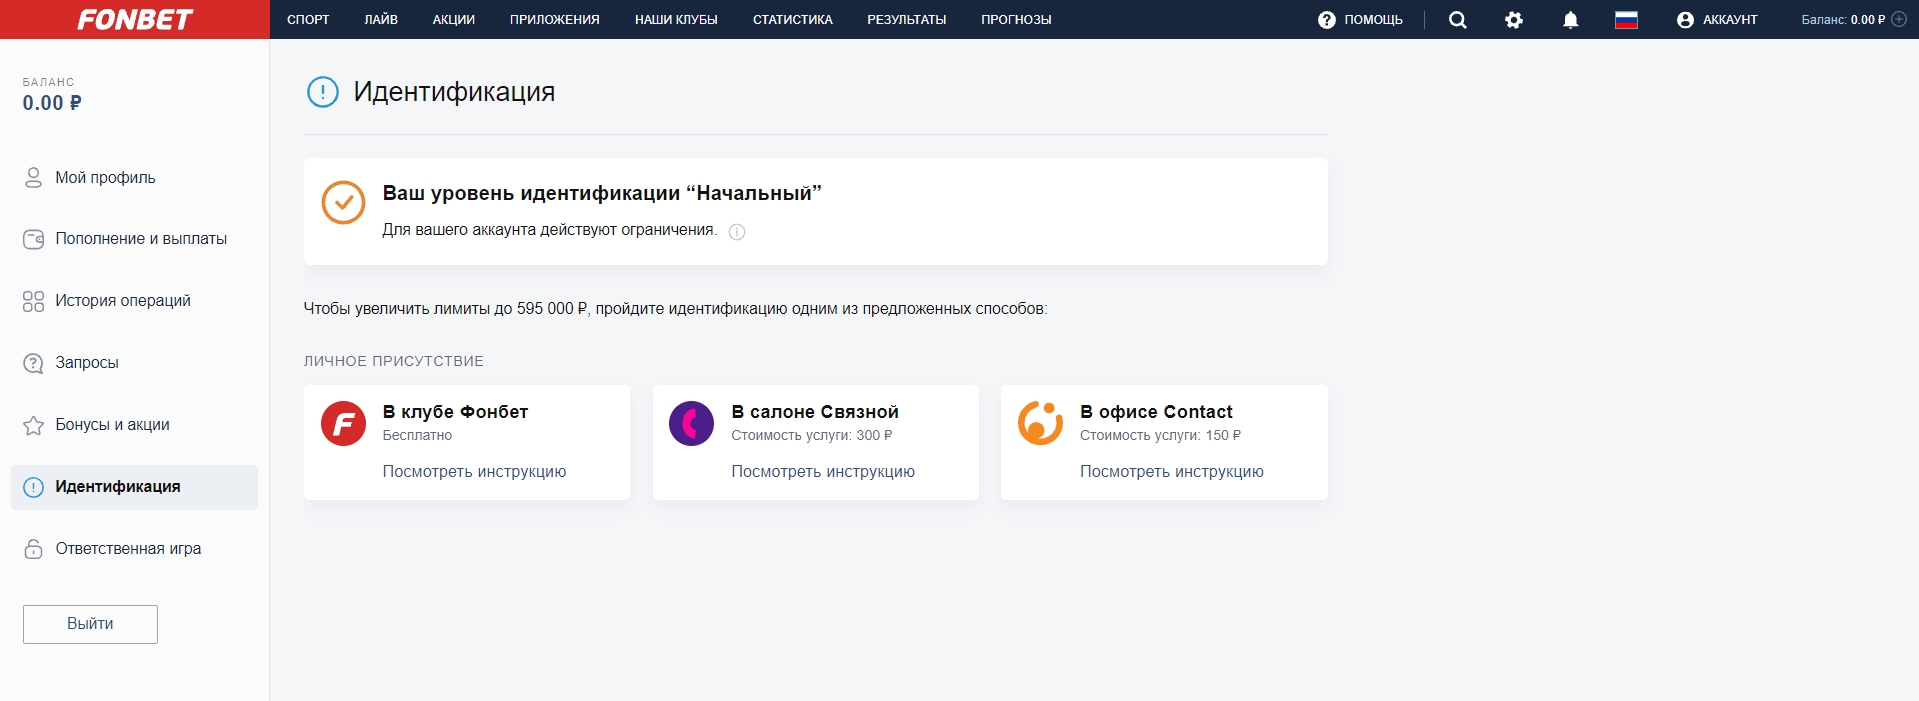Viewport: 1919px width, 701px height.
Task: Click the plus icon next to balance
Action: (x=1899, y=19)
